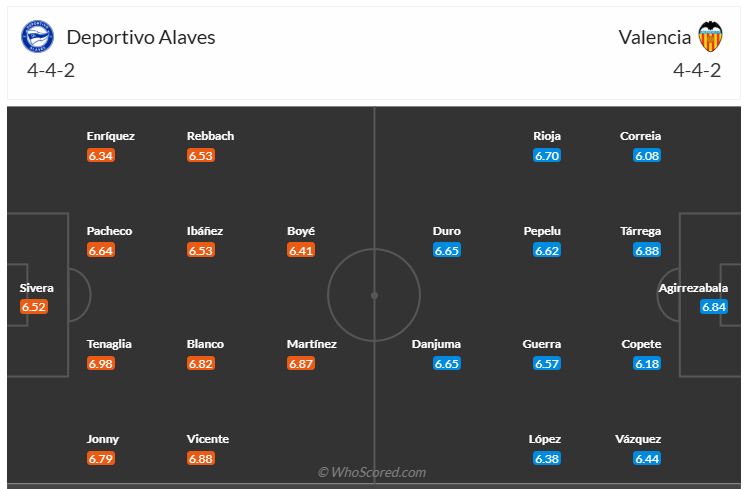The height and width of the screenshot is (489, 748).
Task: Select player name Pepelu
Action: pos(542,231)
